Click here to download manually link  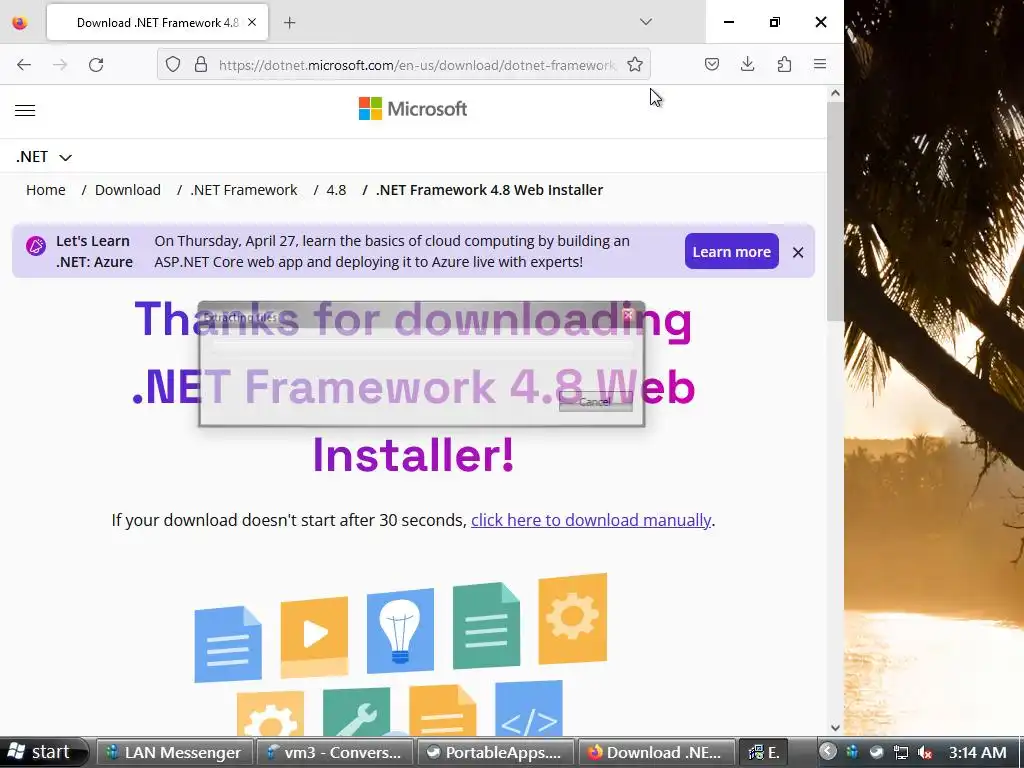(591, 520)
